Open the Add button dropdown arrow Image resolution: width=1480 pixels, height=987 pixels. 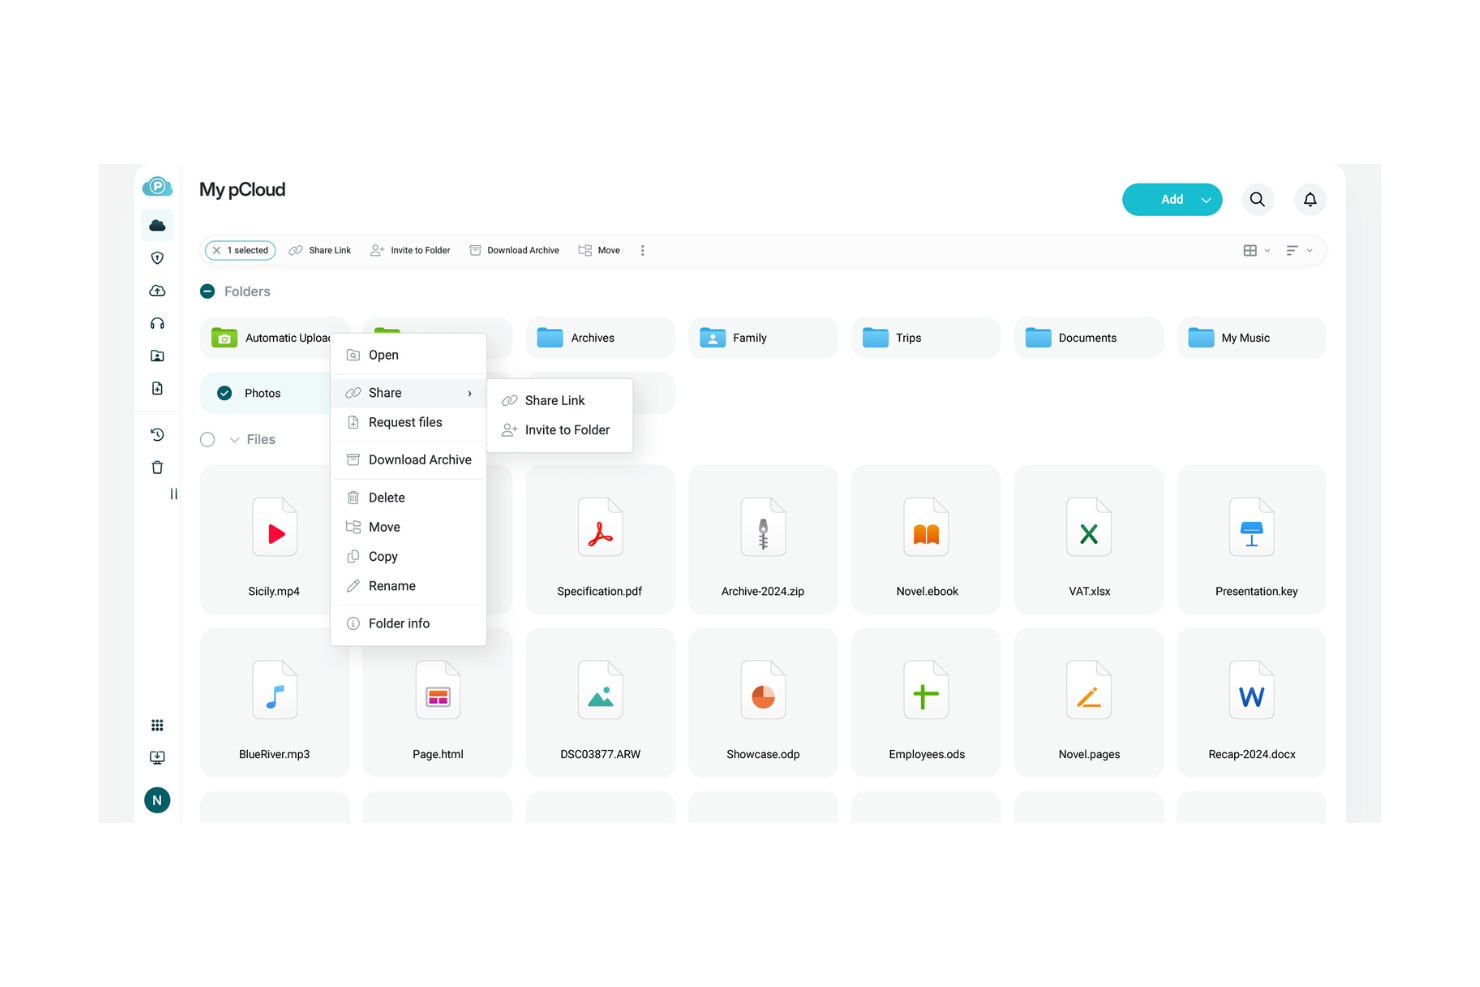coord(1206,200)
